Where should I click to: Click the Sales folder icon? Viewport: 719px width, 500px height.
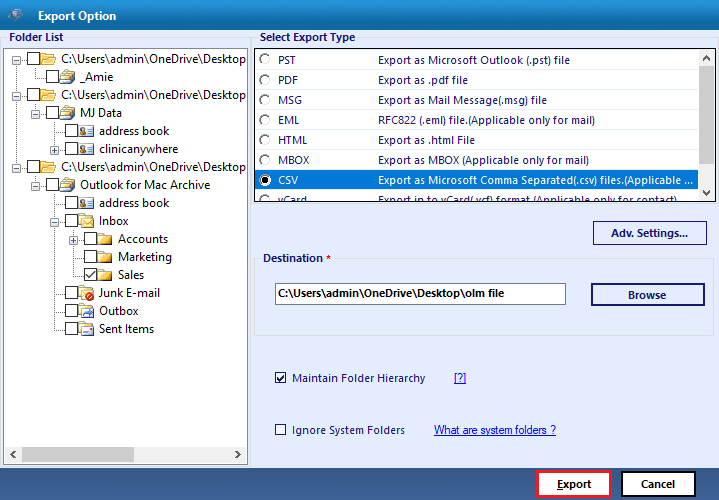click(105, 275)
